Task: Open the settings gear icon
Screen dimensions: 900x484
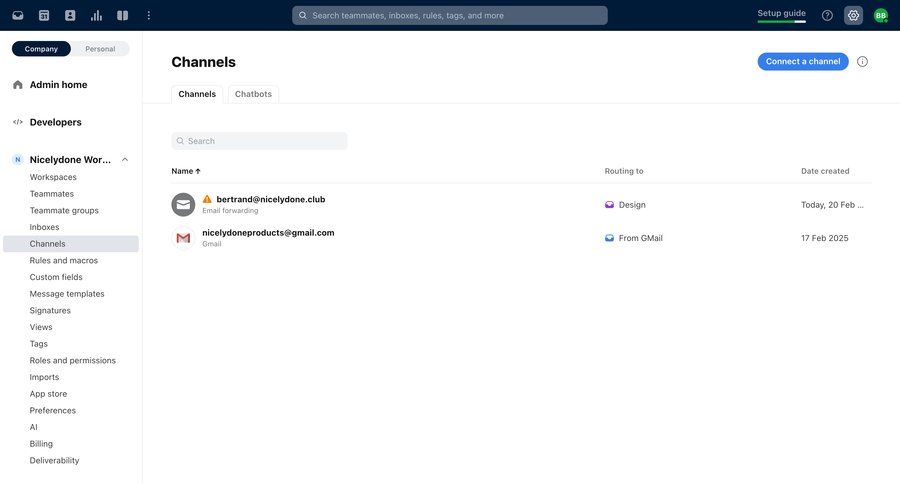Action: click(x=854, y=16)
